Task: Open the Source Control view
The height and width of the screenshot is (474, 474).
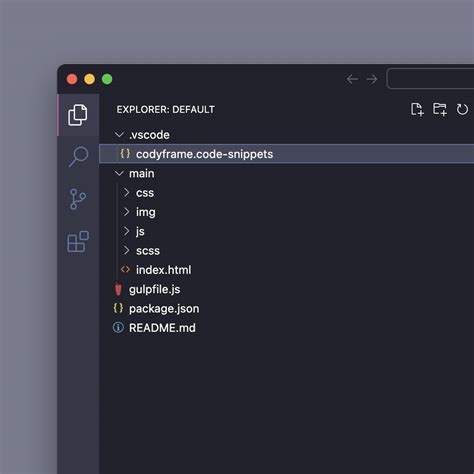Action: pos(78,199)
